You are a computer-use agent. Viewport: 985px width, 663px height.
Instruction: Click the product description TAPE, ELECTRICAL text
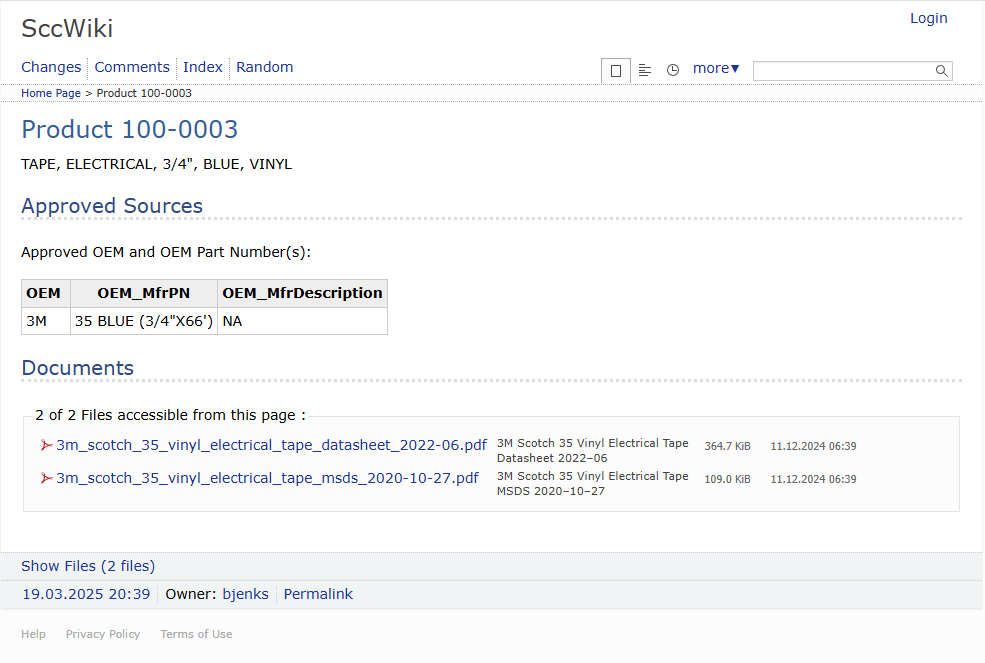pyautogui.click(x=156, y=164)
